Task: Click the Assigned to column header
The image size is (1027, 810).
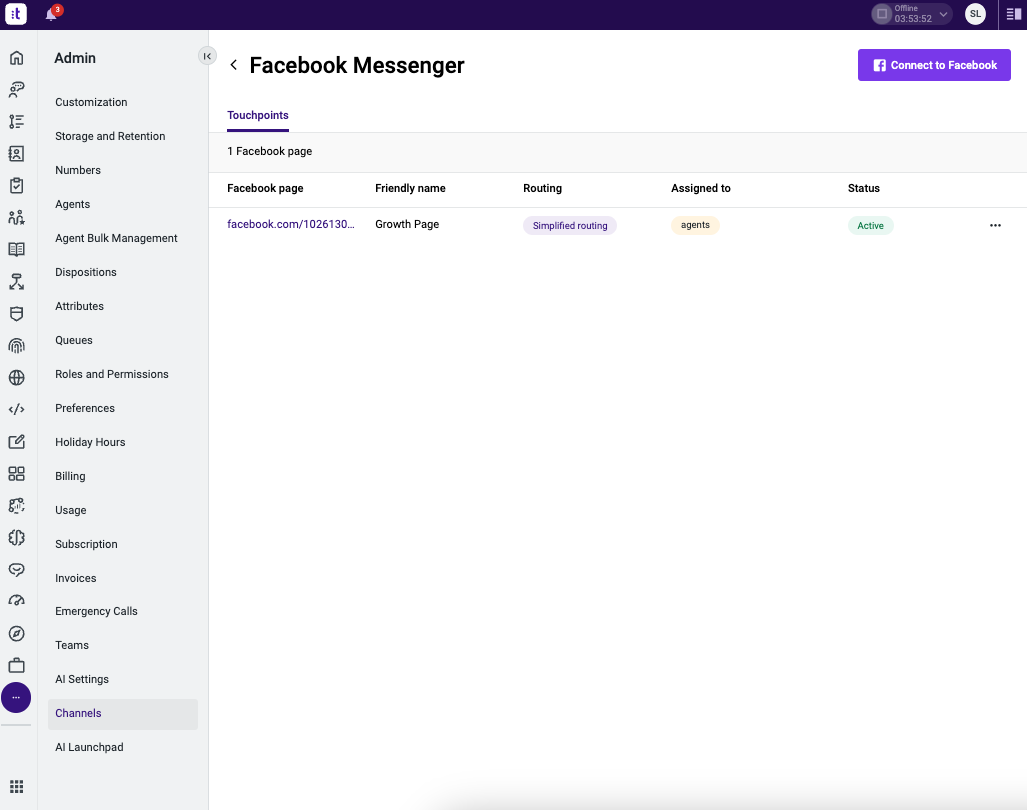Action: pos(701,189)
